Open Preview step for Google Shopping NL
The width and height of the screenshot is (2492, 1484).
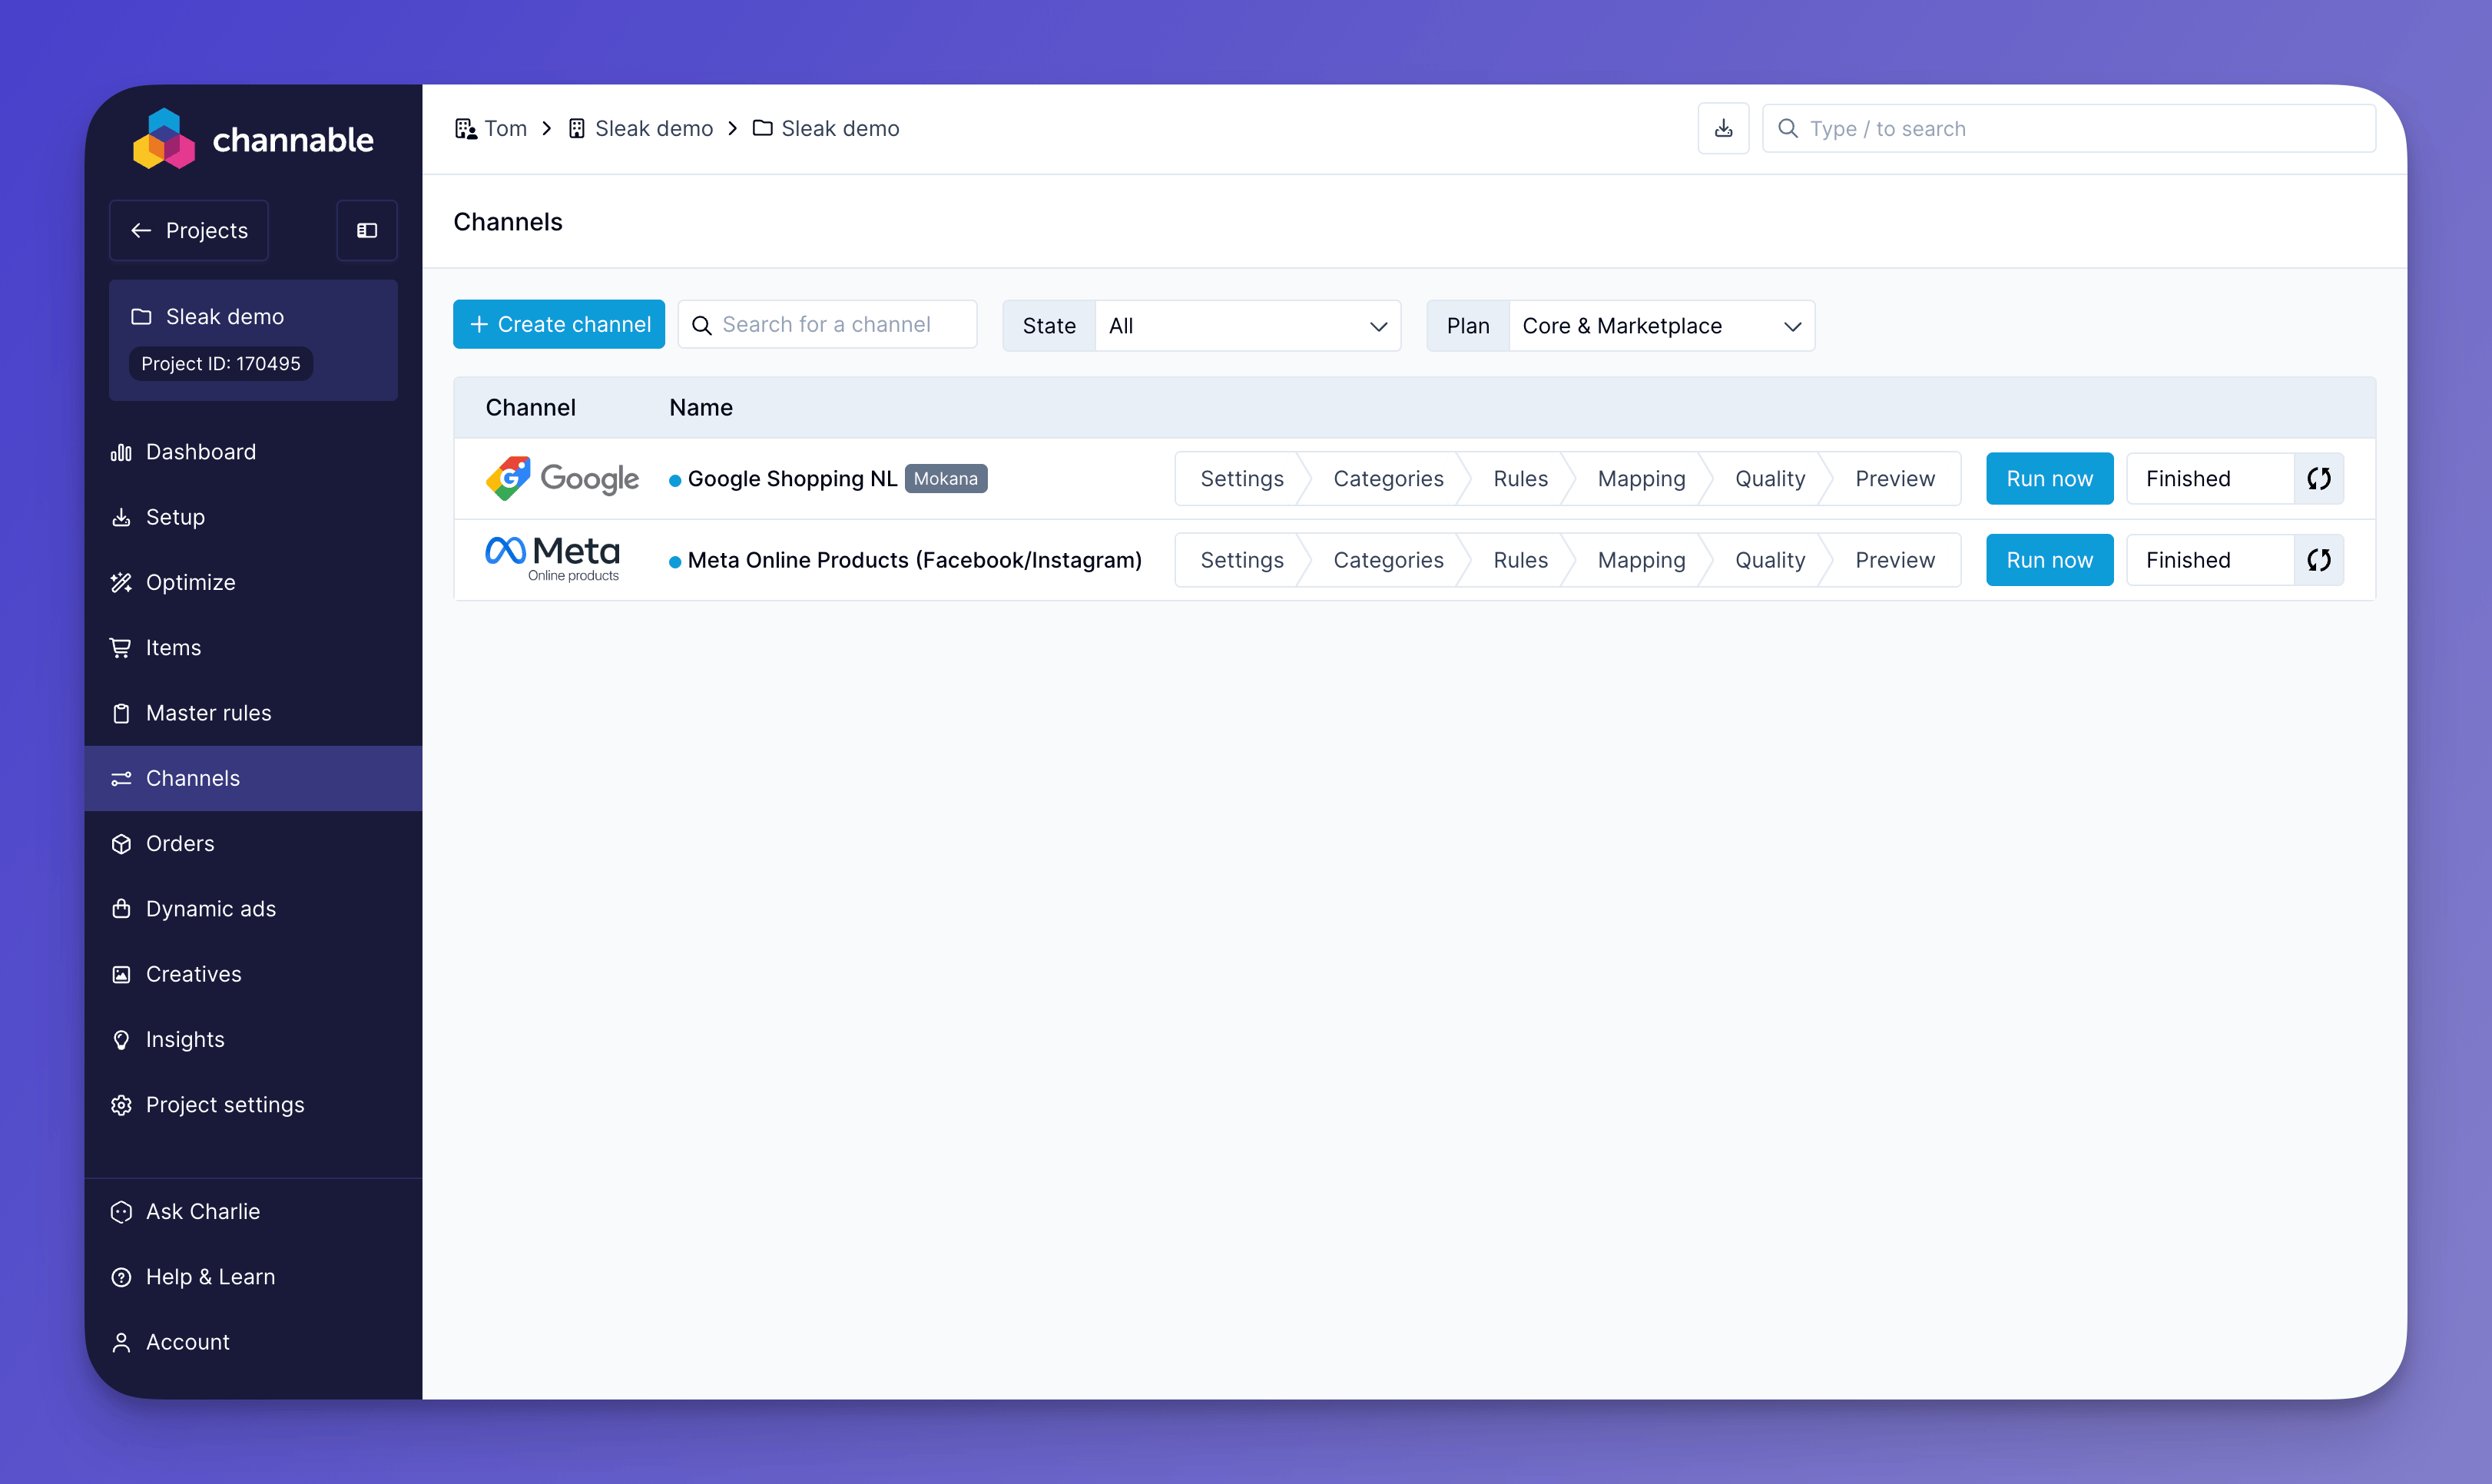pyautogui.click(x=1895, y=478)
